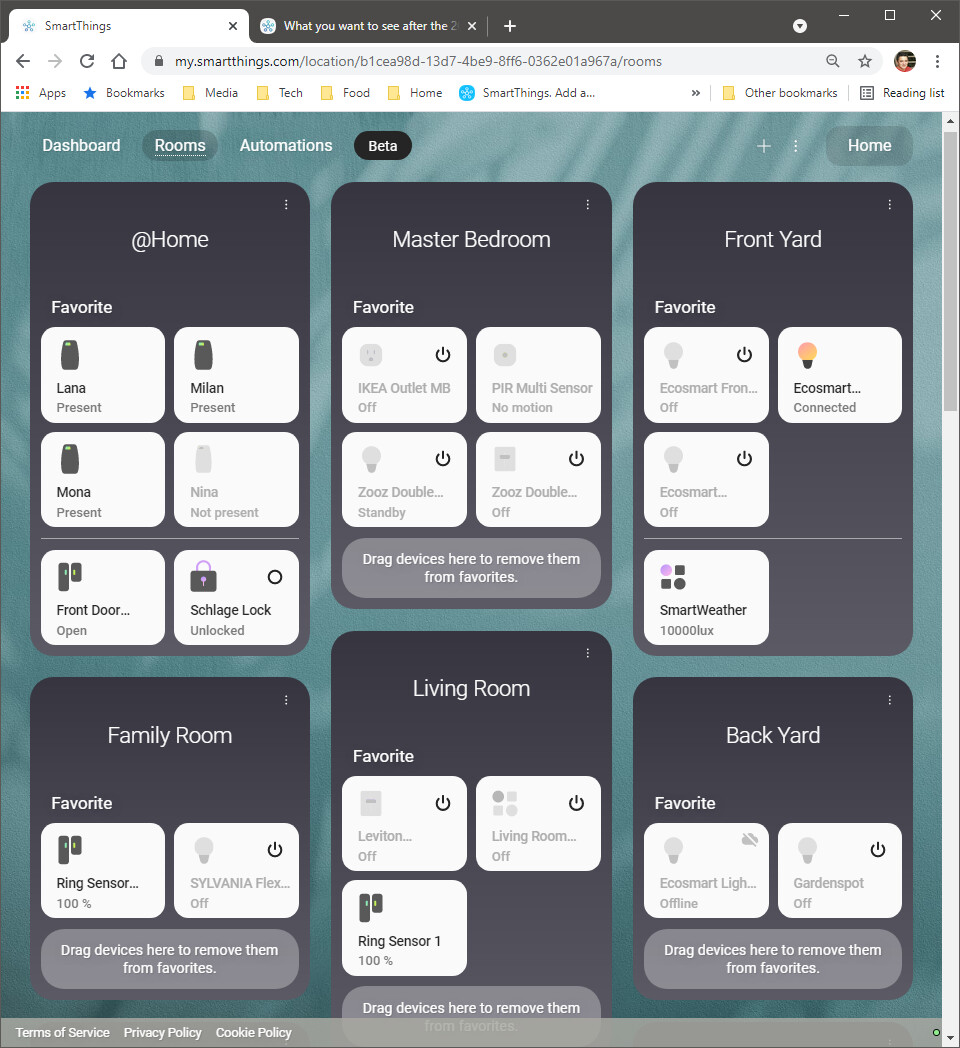
Task: Switch to the SmartThings browser tab
Action: pos(129,26)
